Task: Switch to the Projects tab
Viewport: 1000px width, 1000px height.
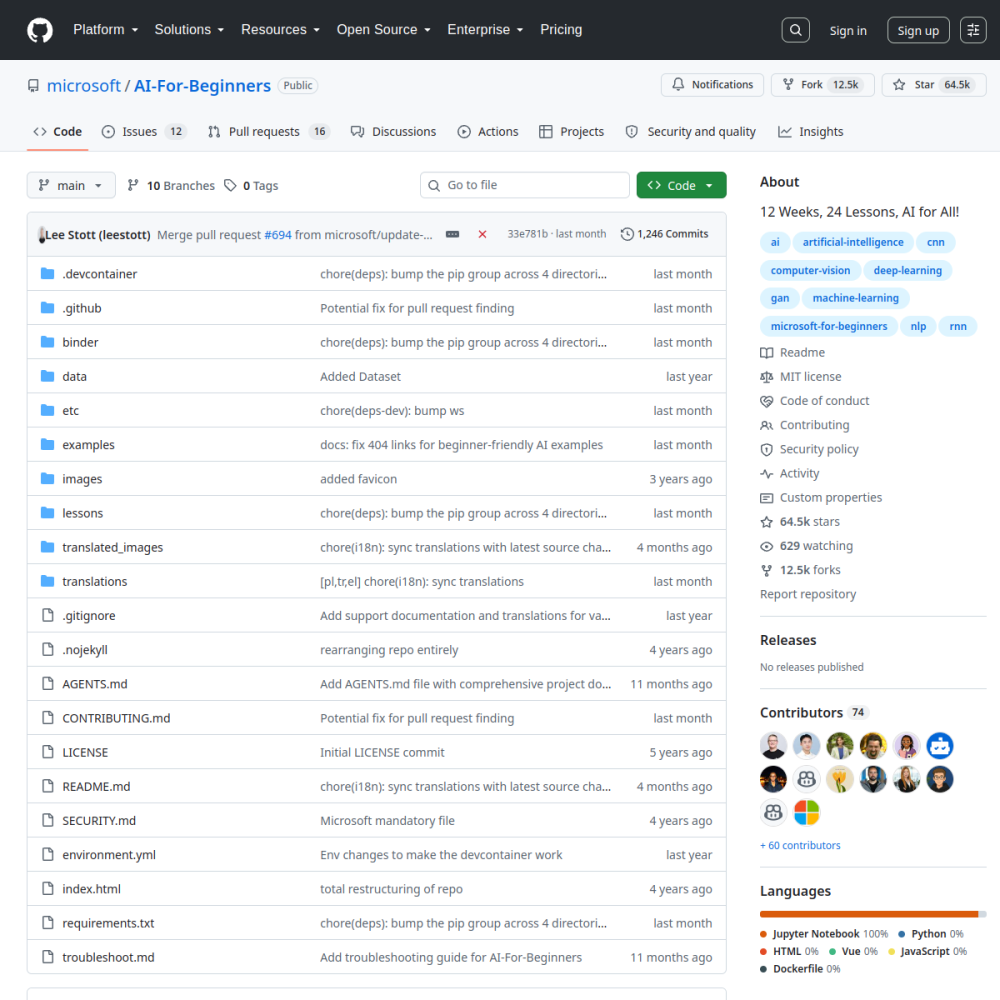Action: [571, 131]
